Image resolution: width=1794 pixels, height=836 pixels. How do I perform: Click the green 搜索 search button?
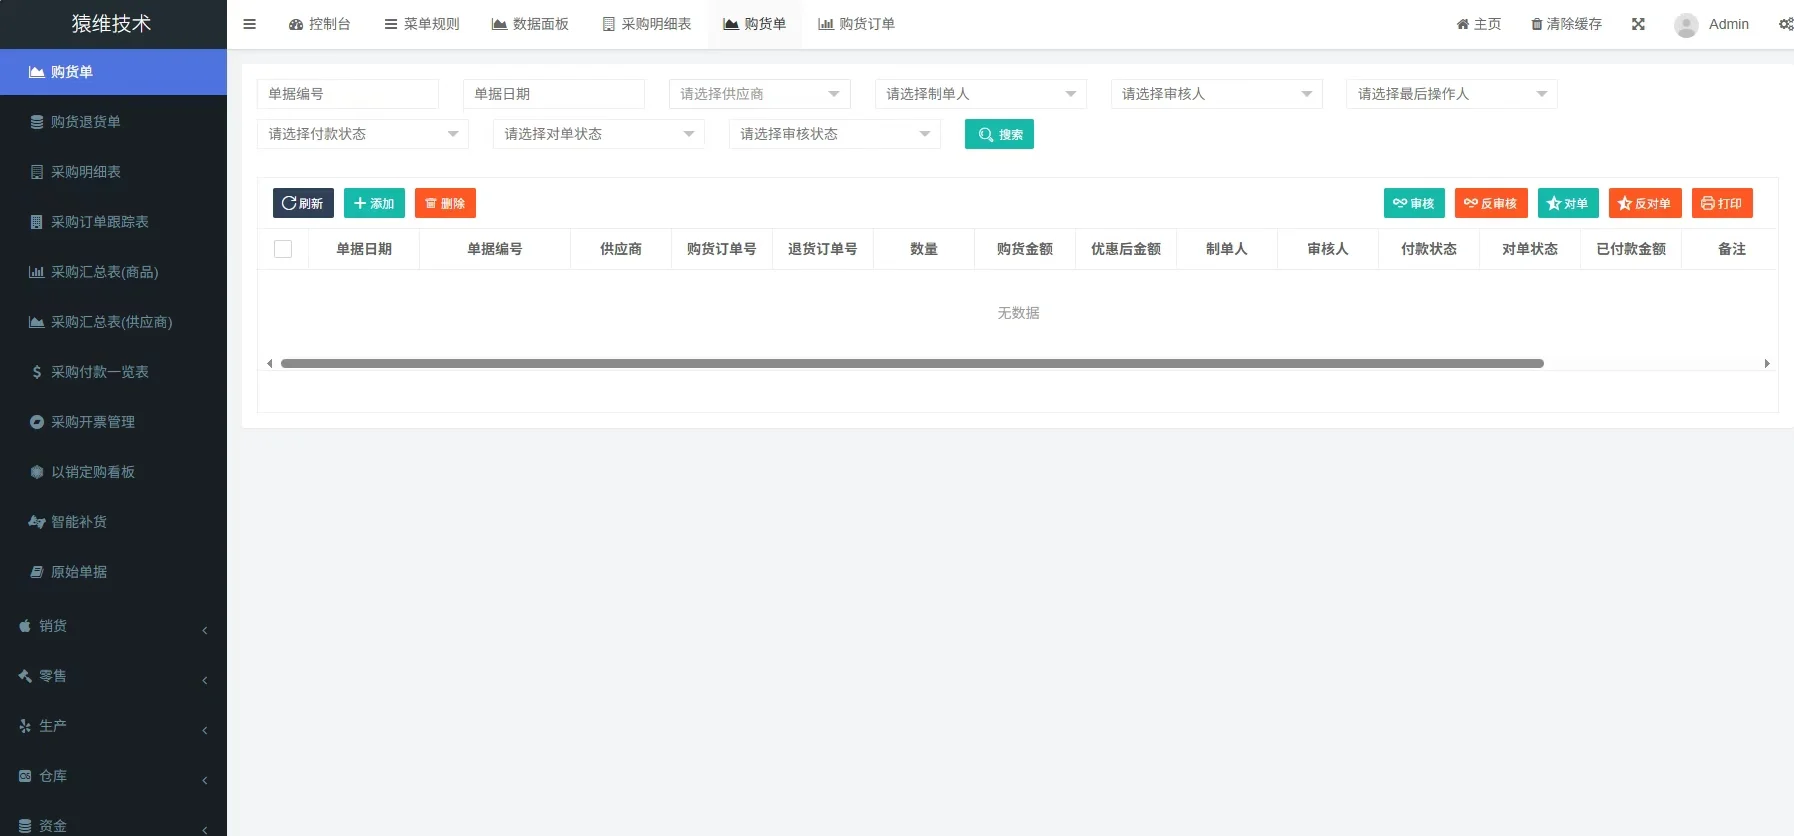(x=999, y=134)
